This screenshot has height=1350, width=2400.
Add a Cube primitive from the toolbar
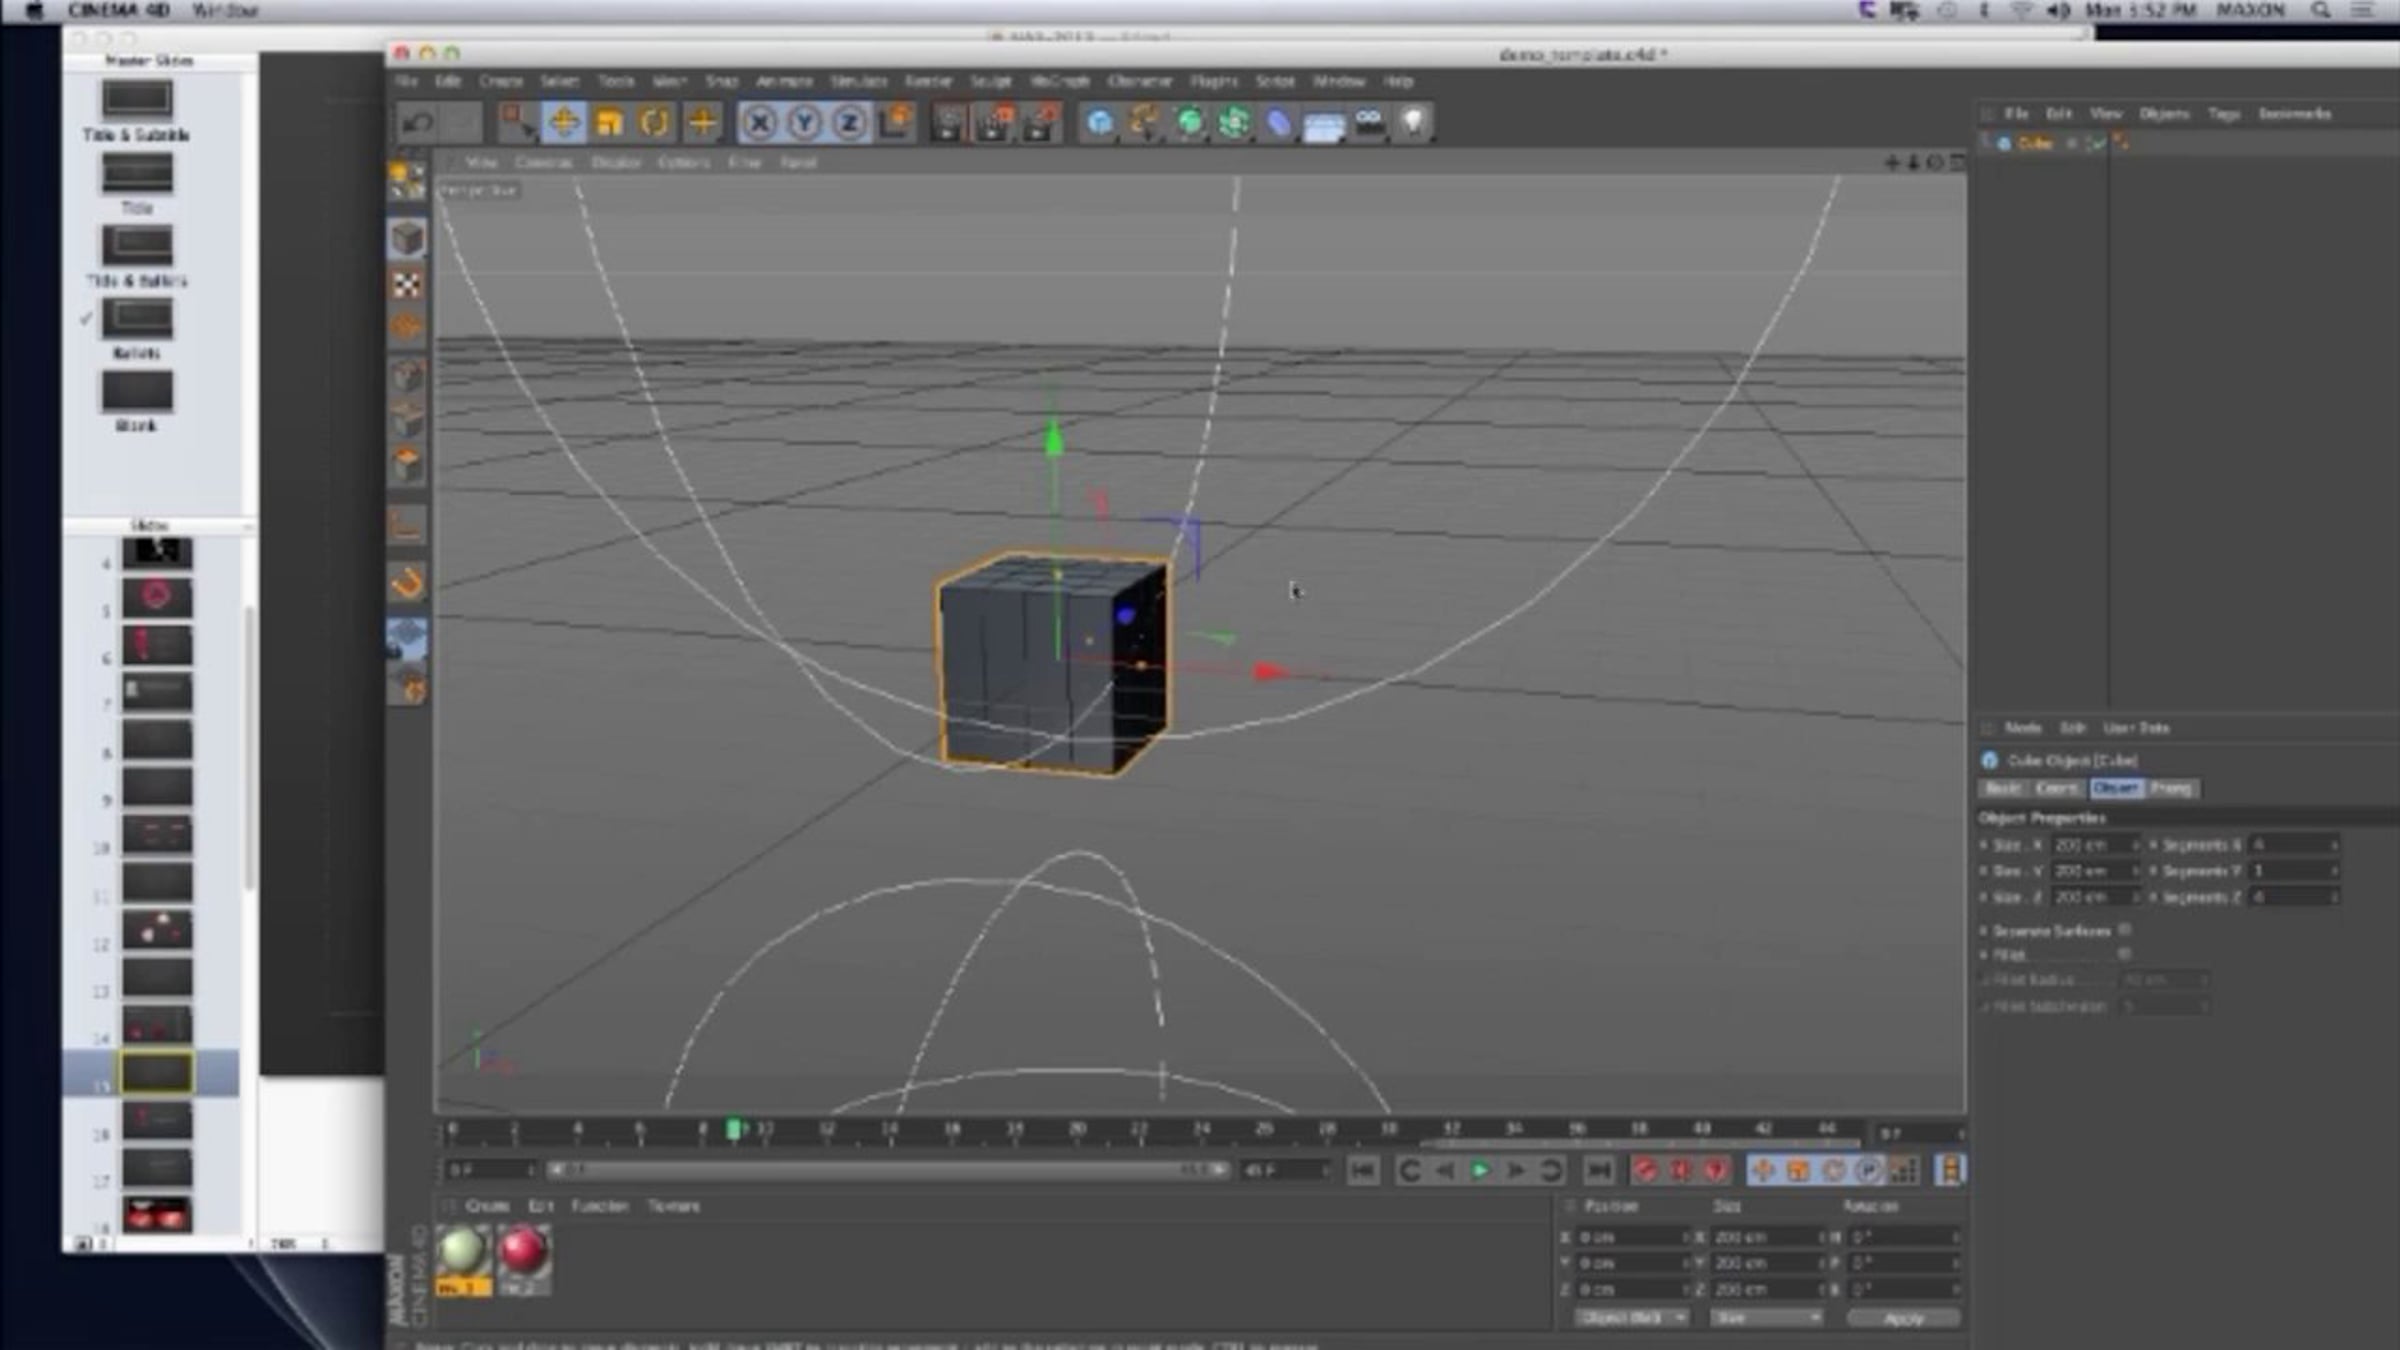point(1100,123)
